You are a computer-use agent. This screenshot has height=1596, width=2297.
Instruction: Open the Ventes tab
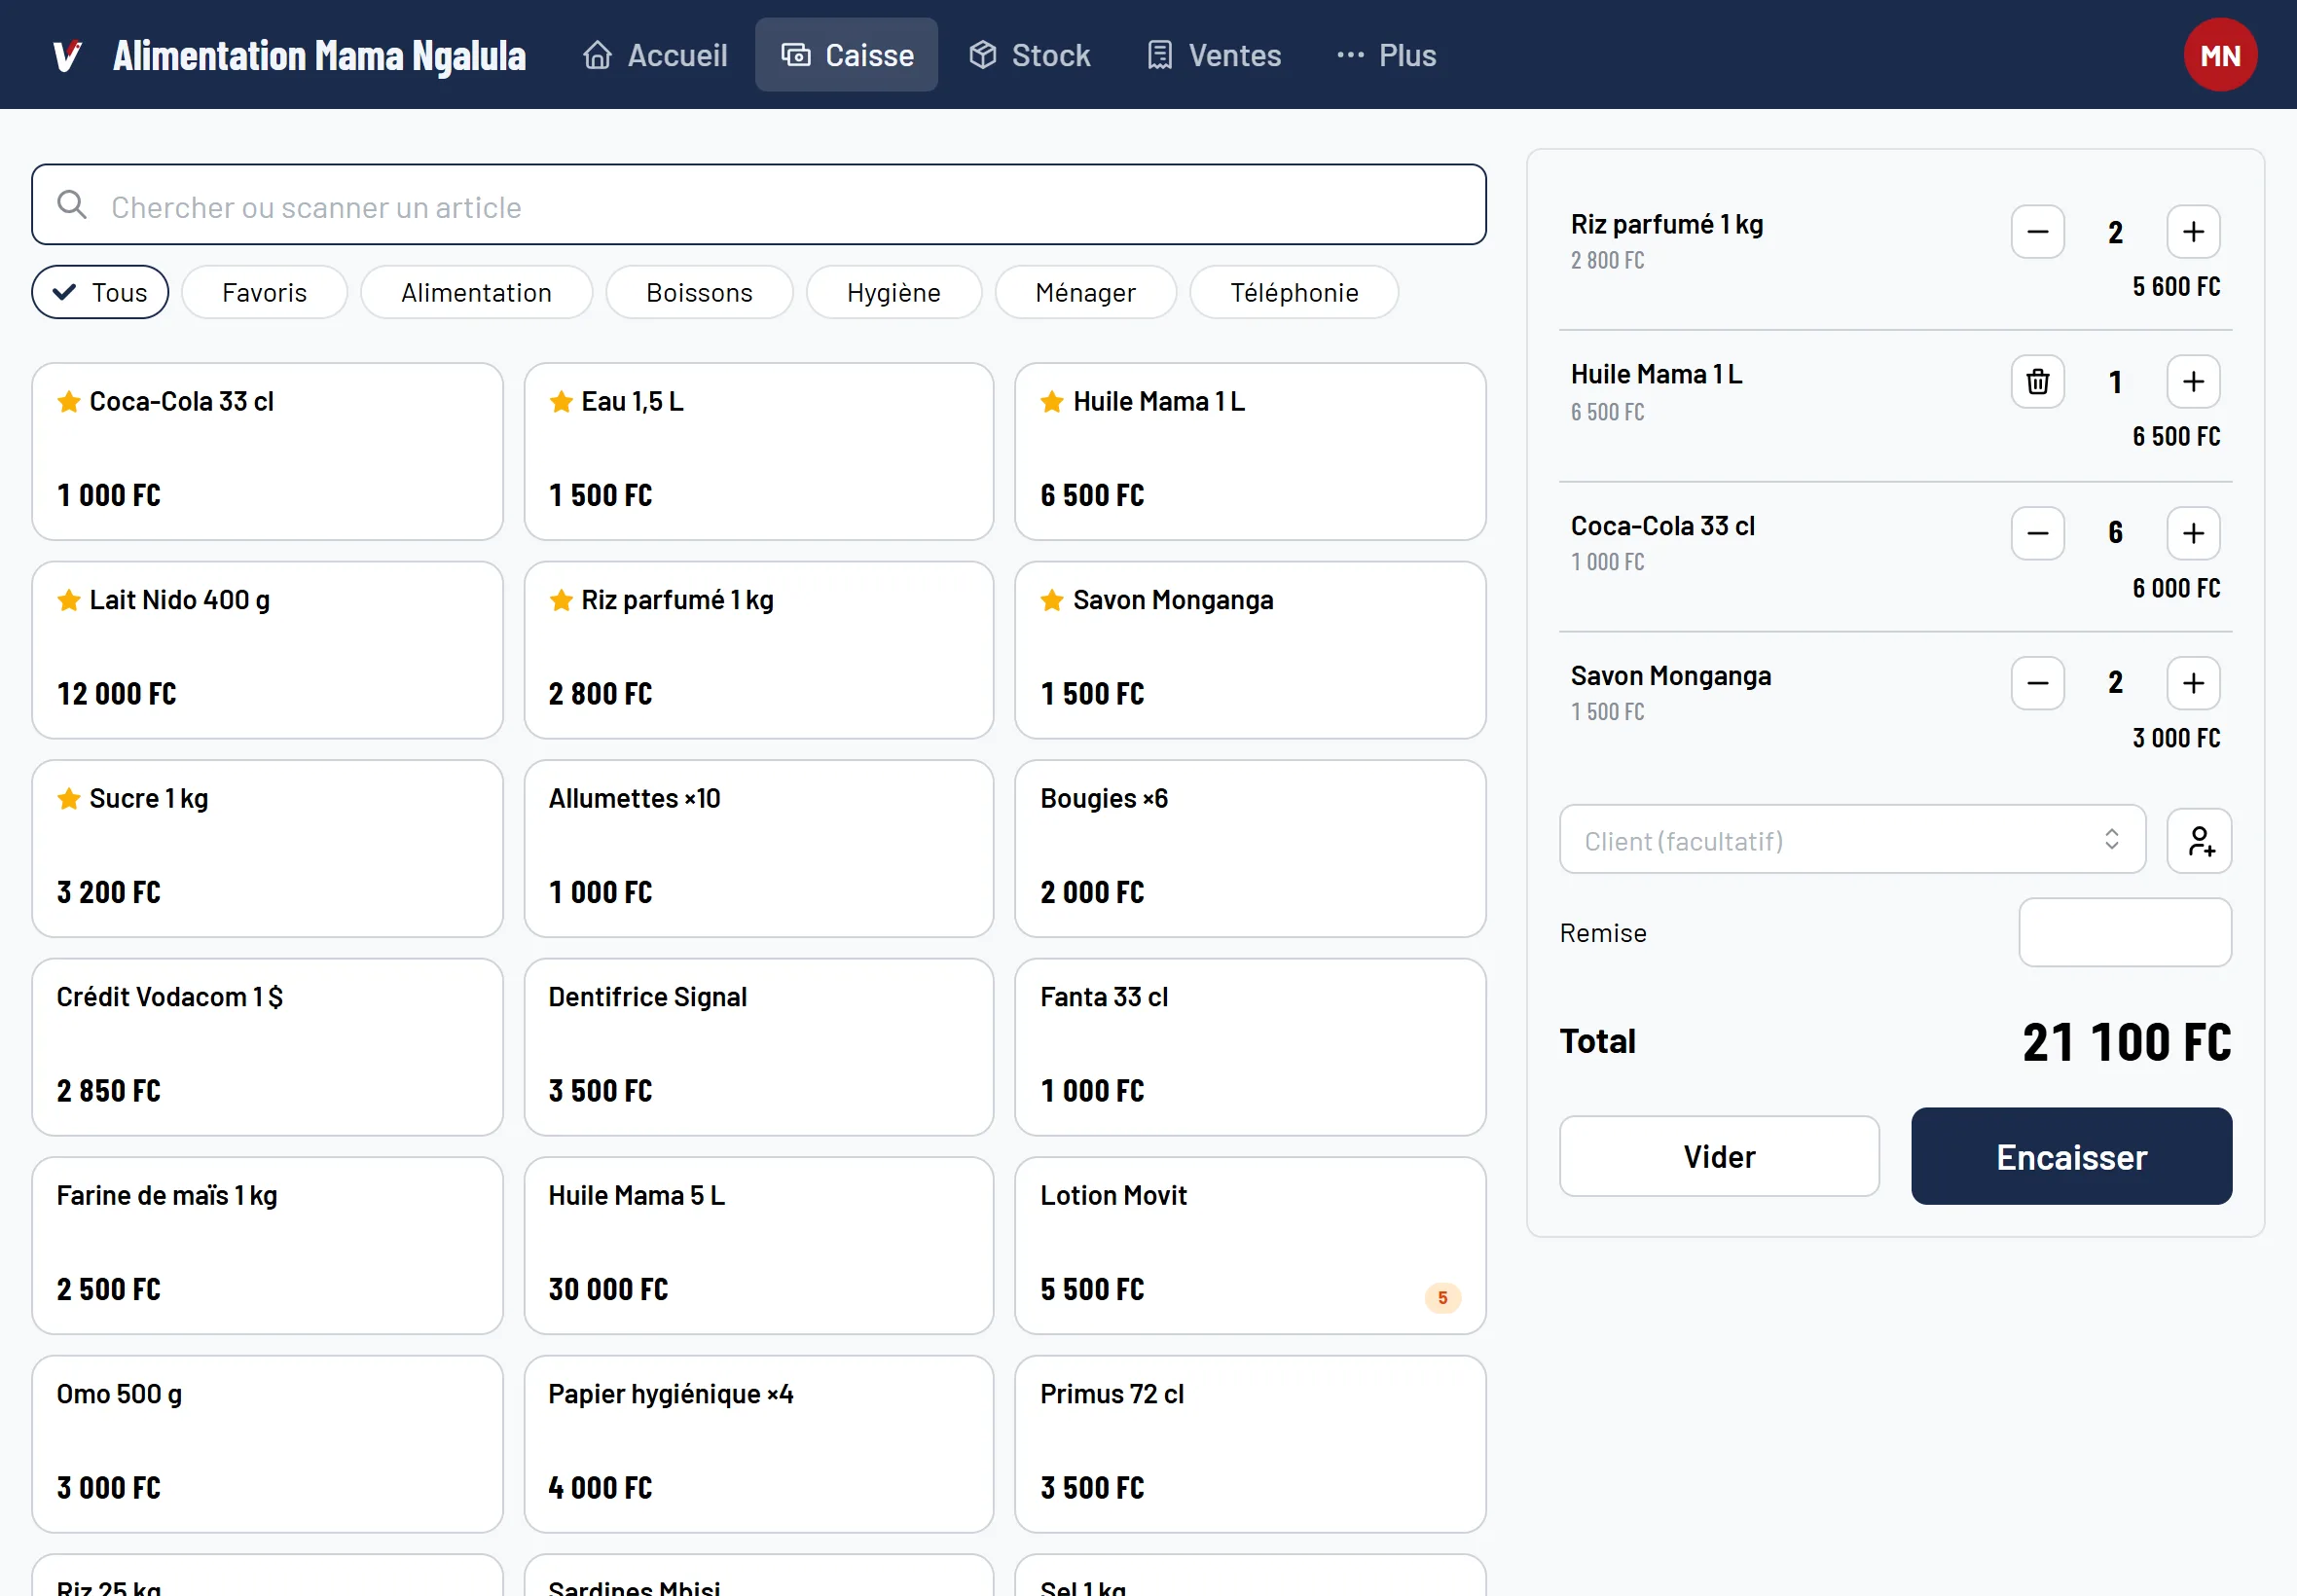point(1213,55)
